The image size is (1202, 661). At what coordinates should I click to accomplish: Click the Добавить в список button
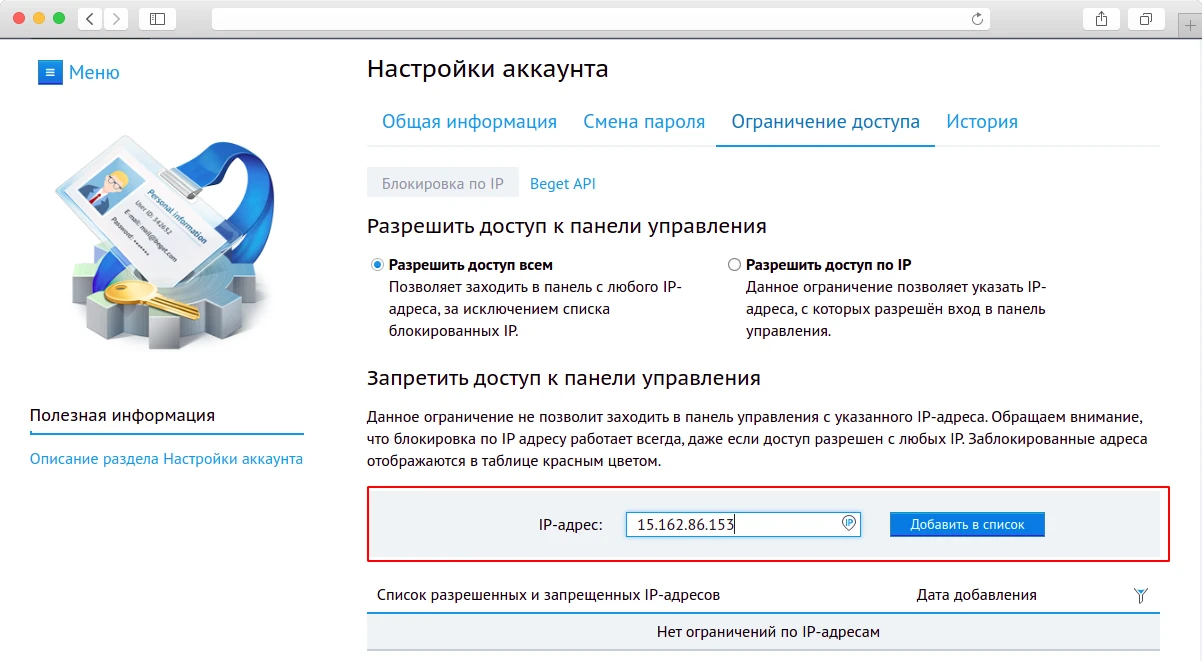point(966,523)
